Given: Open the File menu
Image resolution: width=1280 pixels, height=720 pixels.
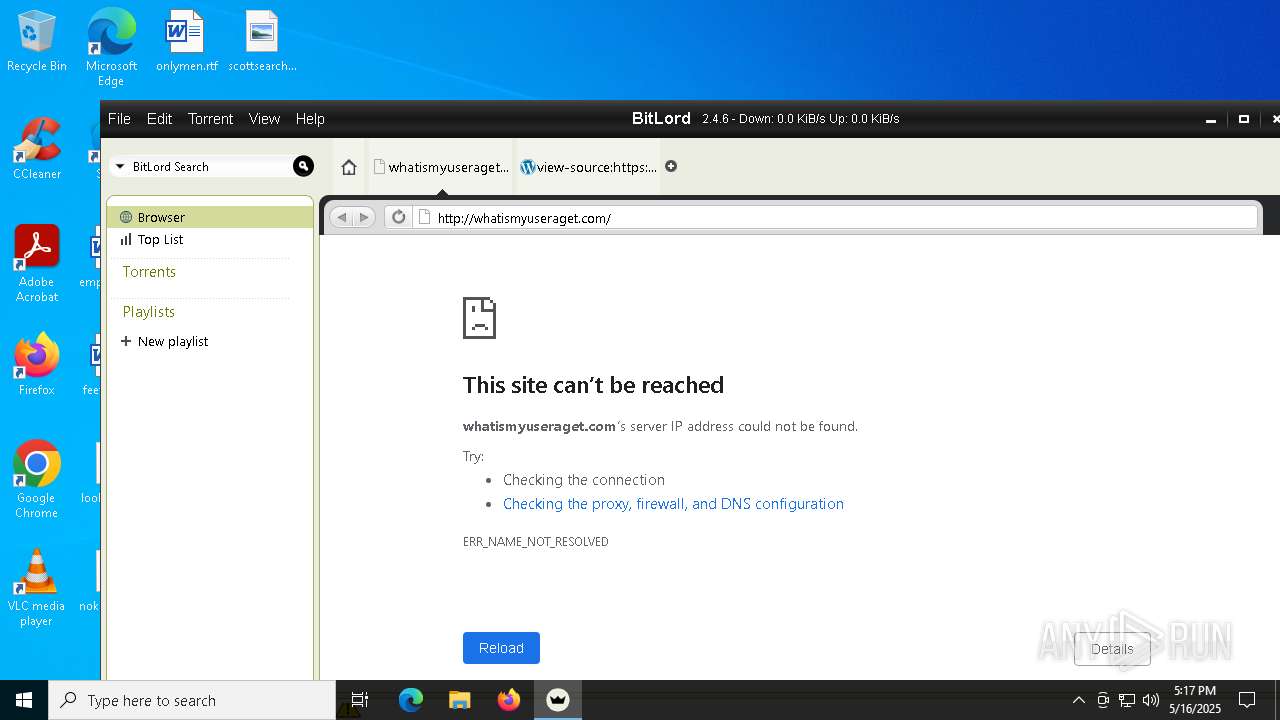Looking at the screenshot, I should click(119, 118).
